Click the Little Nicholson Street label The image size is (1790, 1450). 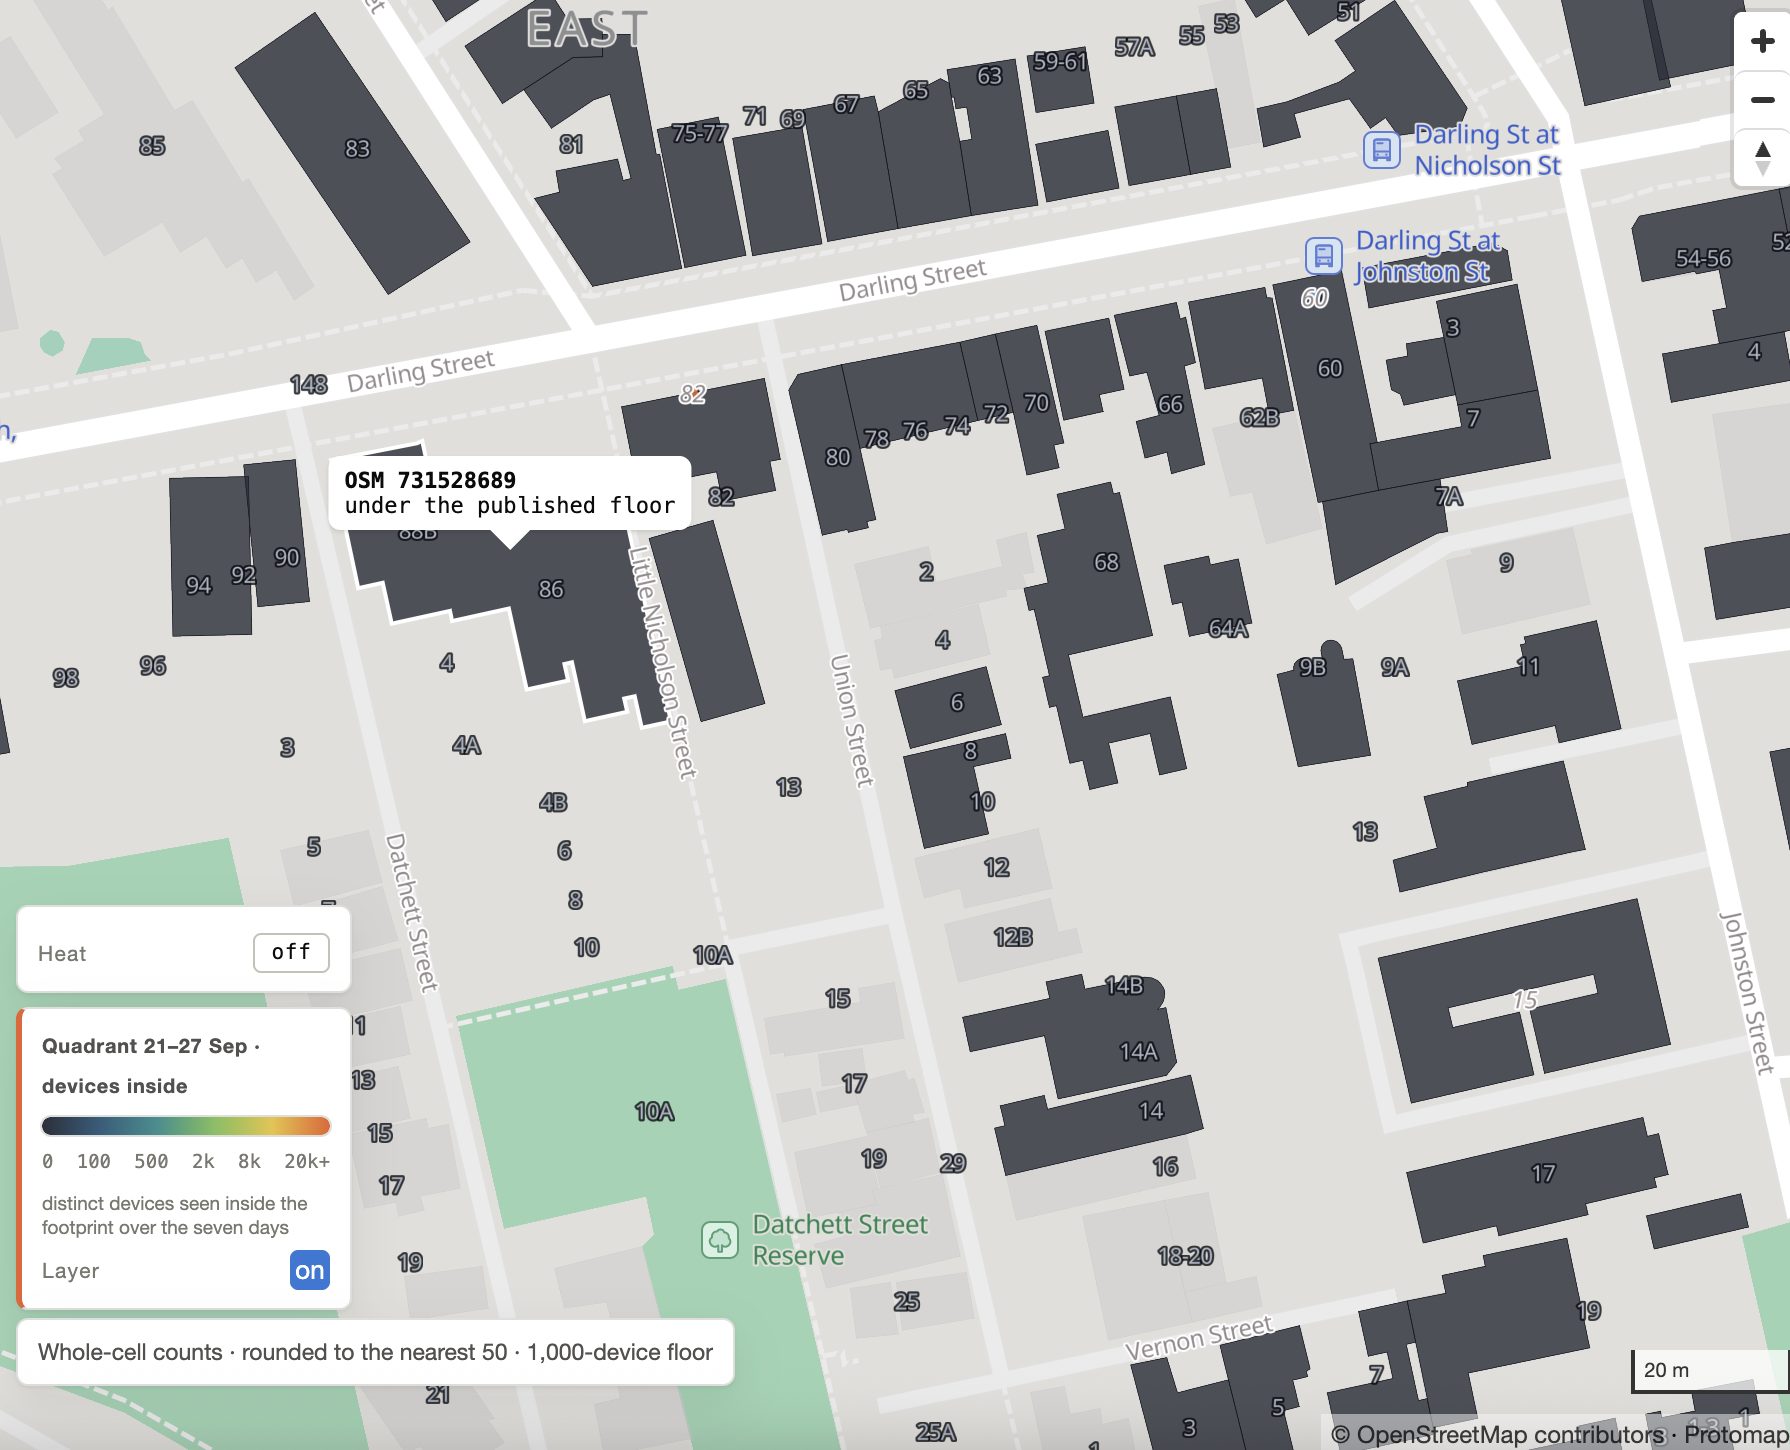661,663
